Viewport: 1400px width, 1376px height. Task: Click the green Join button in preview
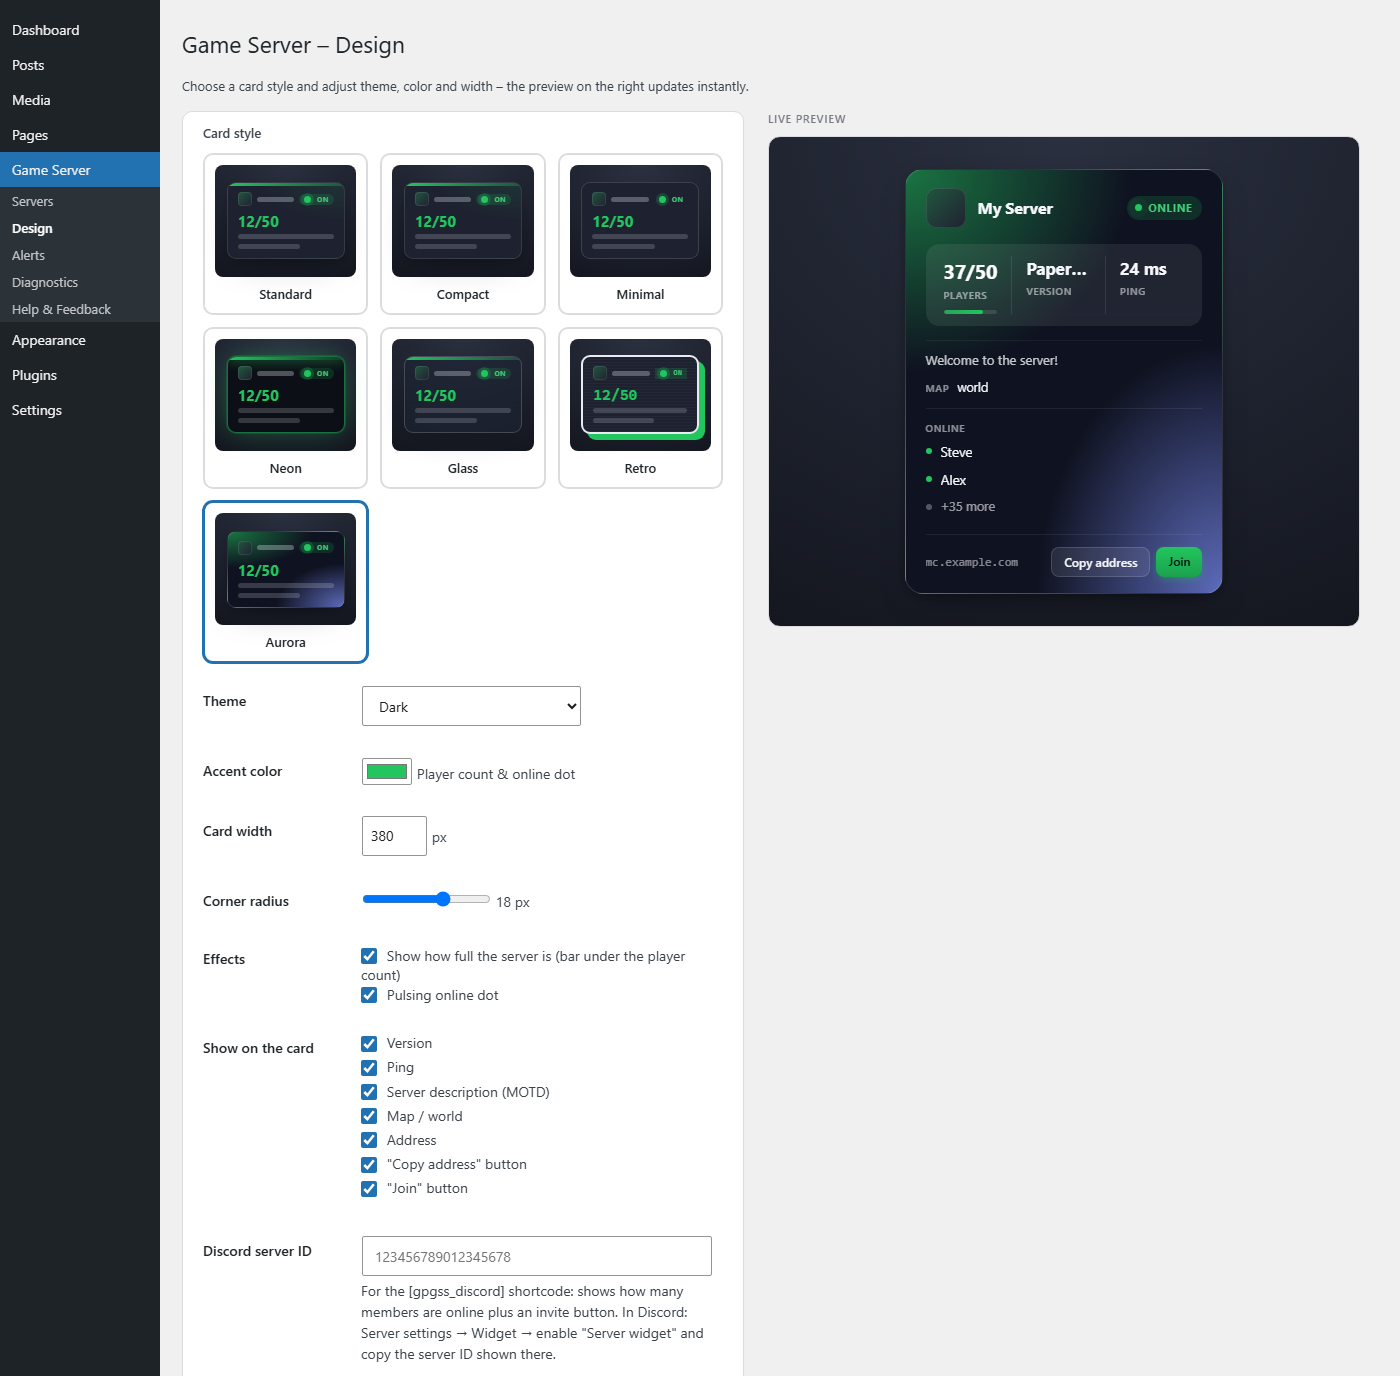(1179, 562)
